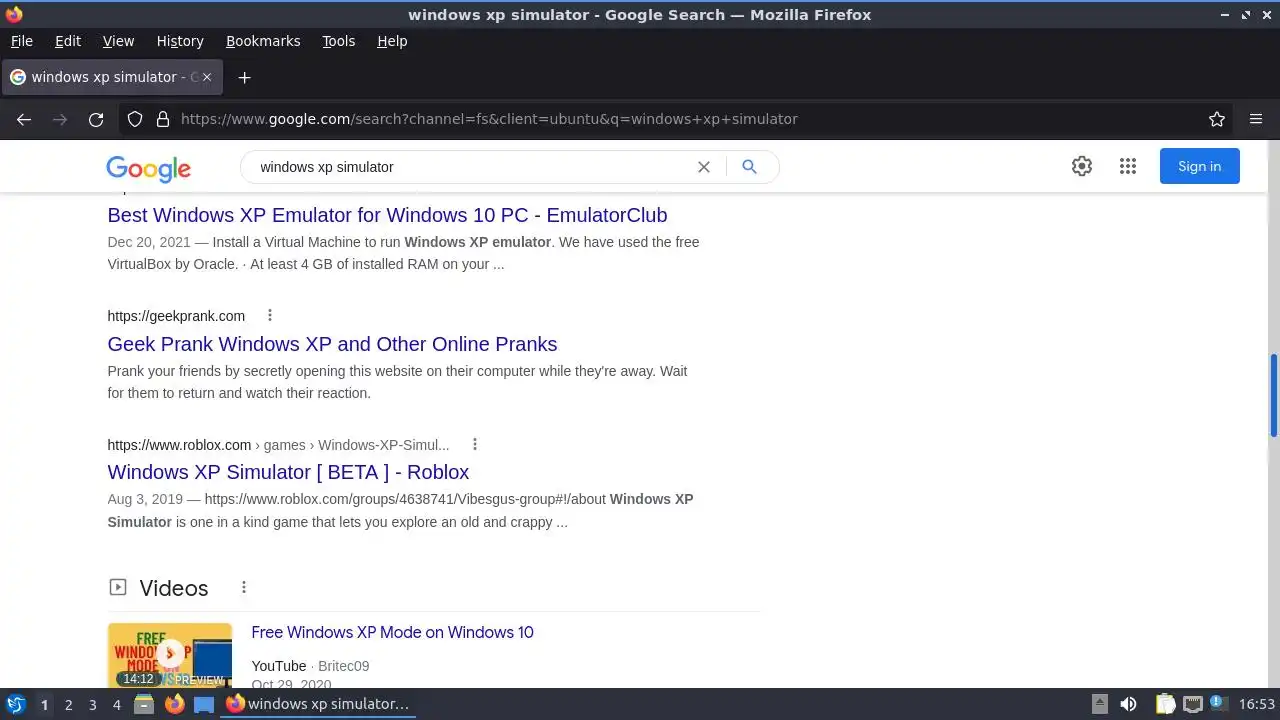
Task: Open more options for Videos section
Action: pyautogui.click(x=243, y=587)
